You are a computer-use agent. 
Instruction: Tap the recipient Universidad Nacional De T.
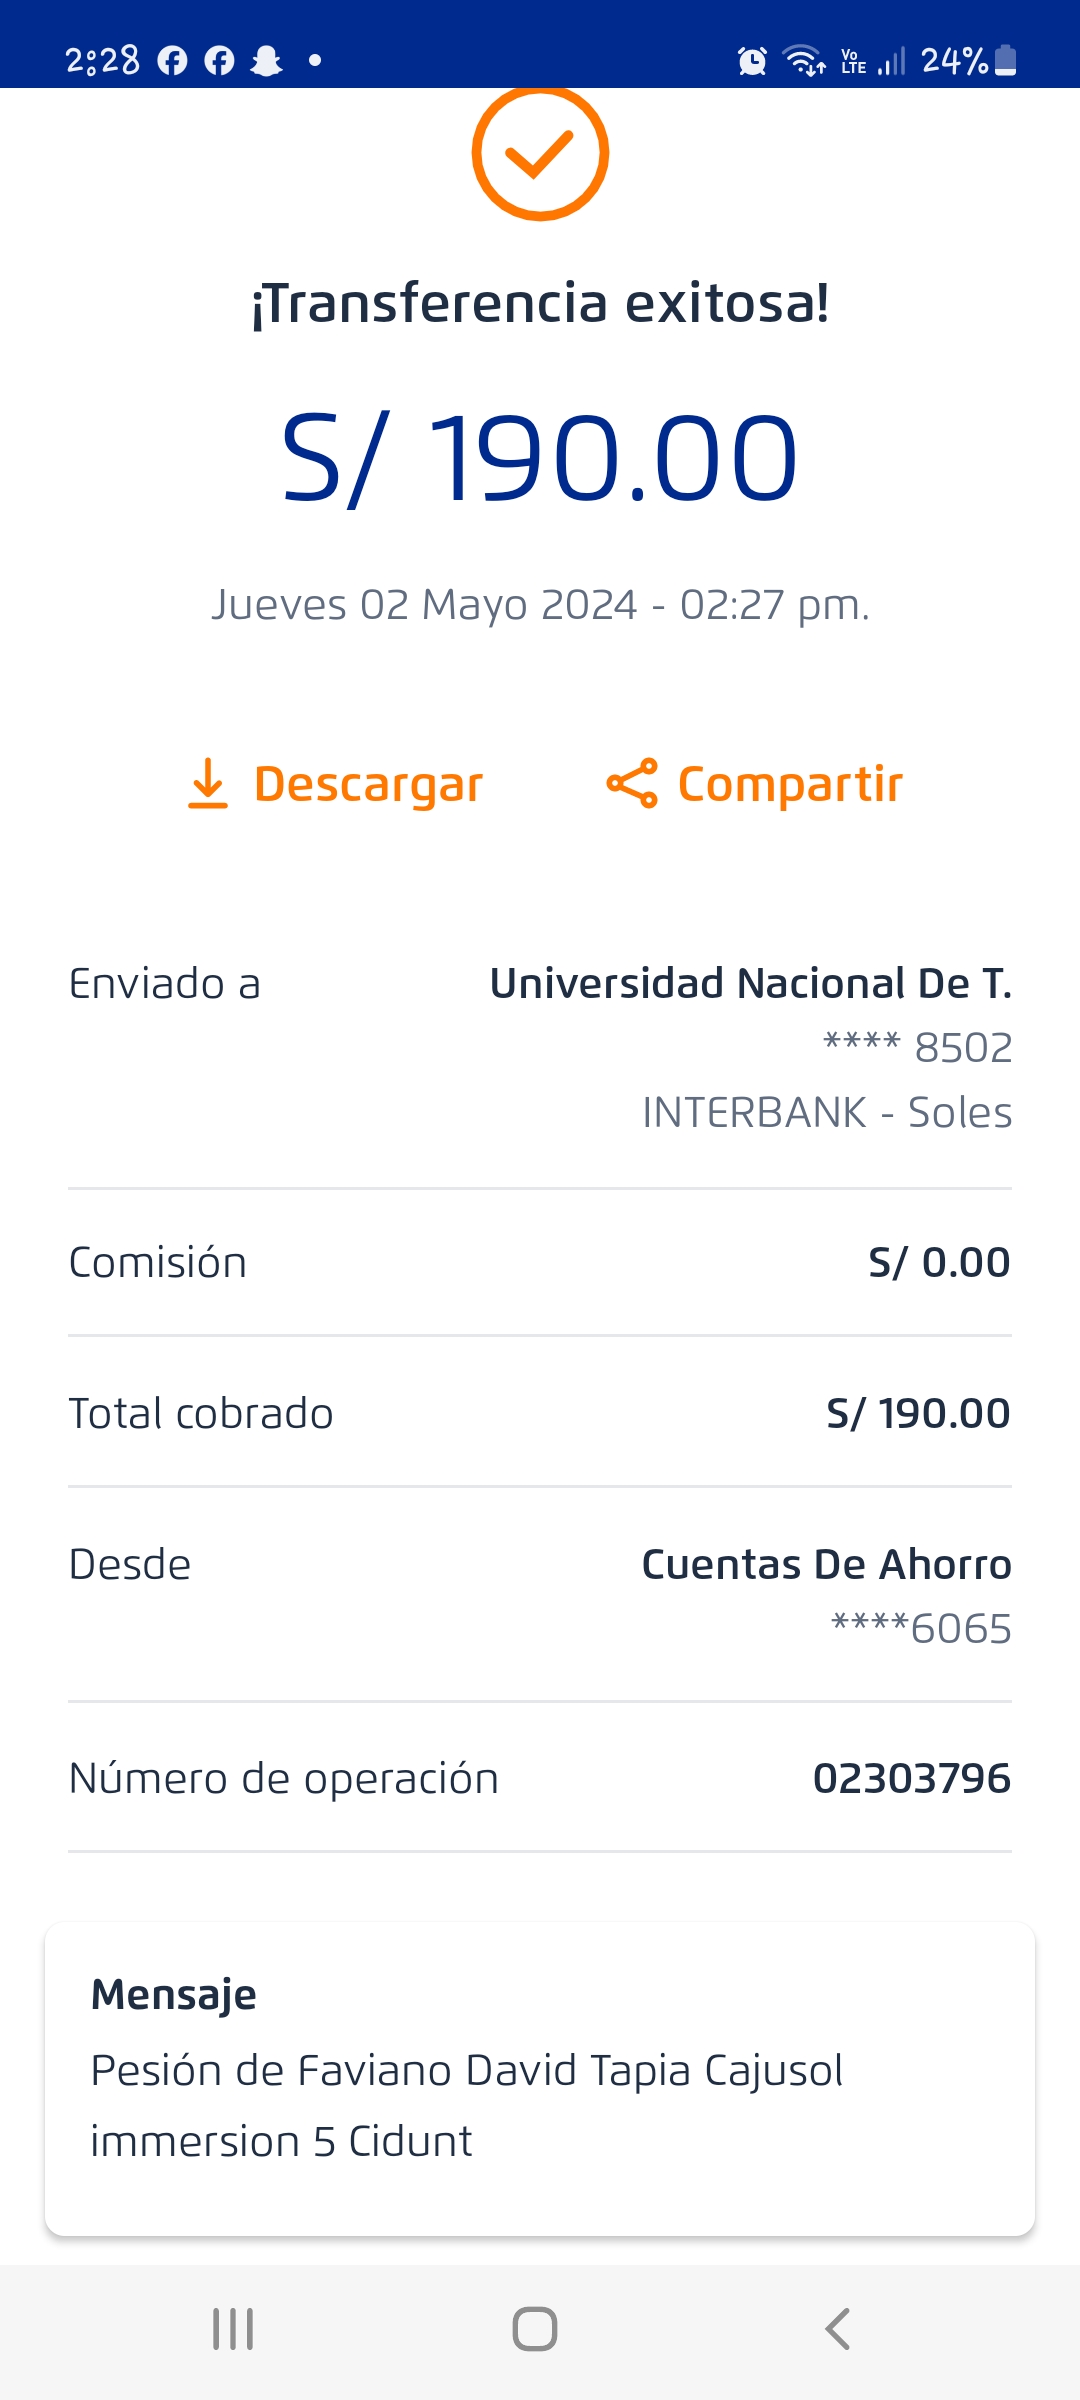click(x=750, y=984)
